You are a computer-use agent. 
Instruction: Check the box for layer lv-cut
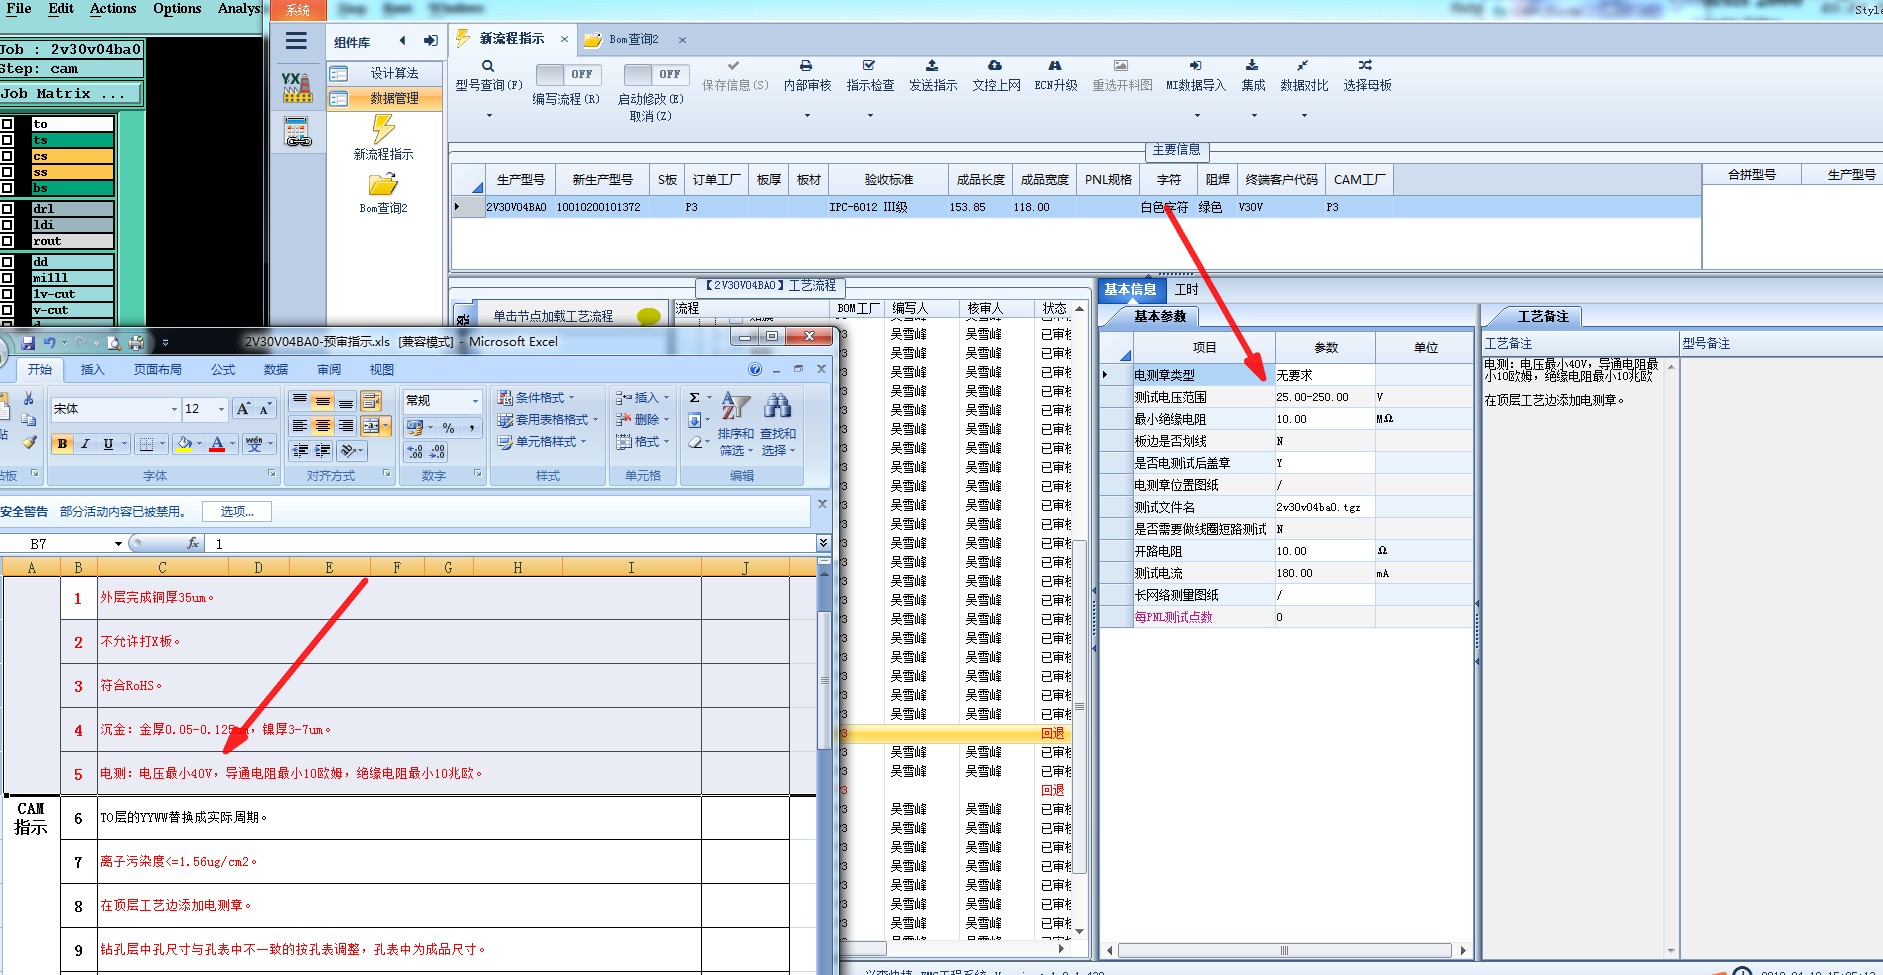[8, 294]
